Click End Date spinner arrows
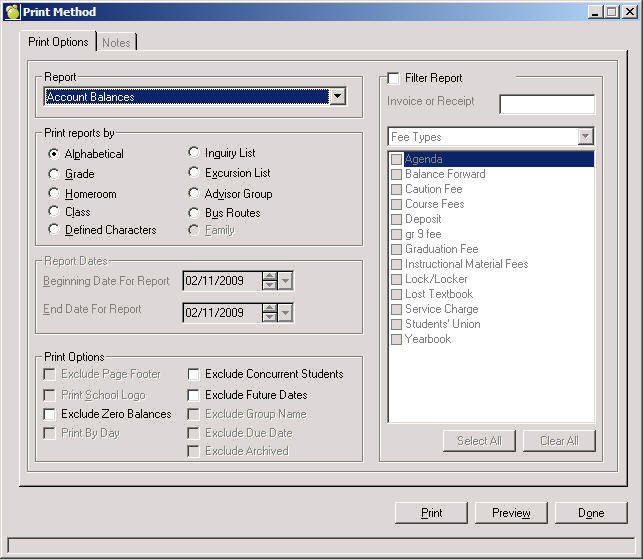 tap(269, 313)
